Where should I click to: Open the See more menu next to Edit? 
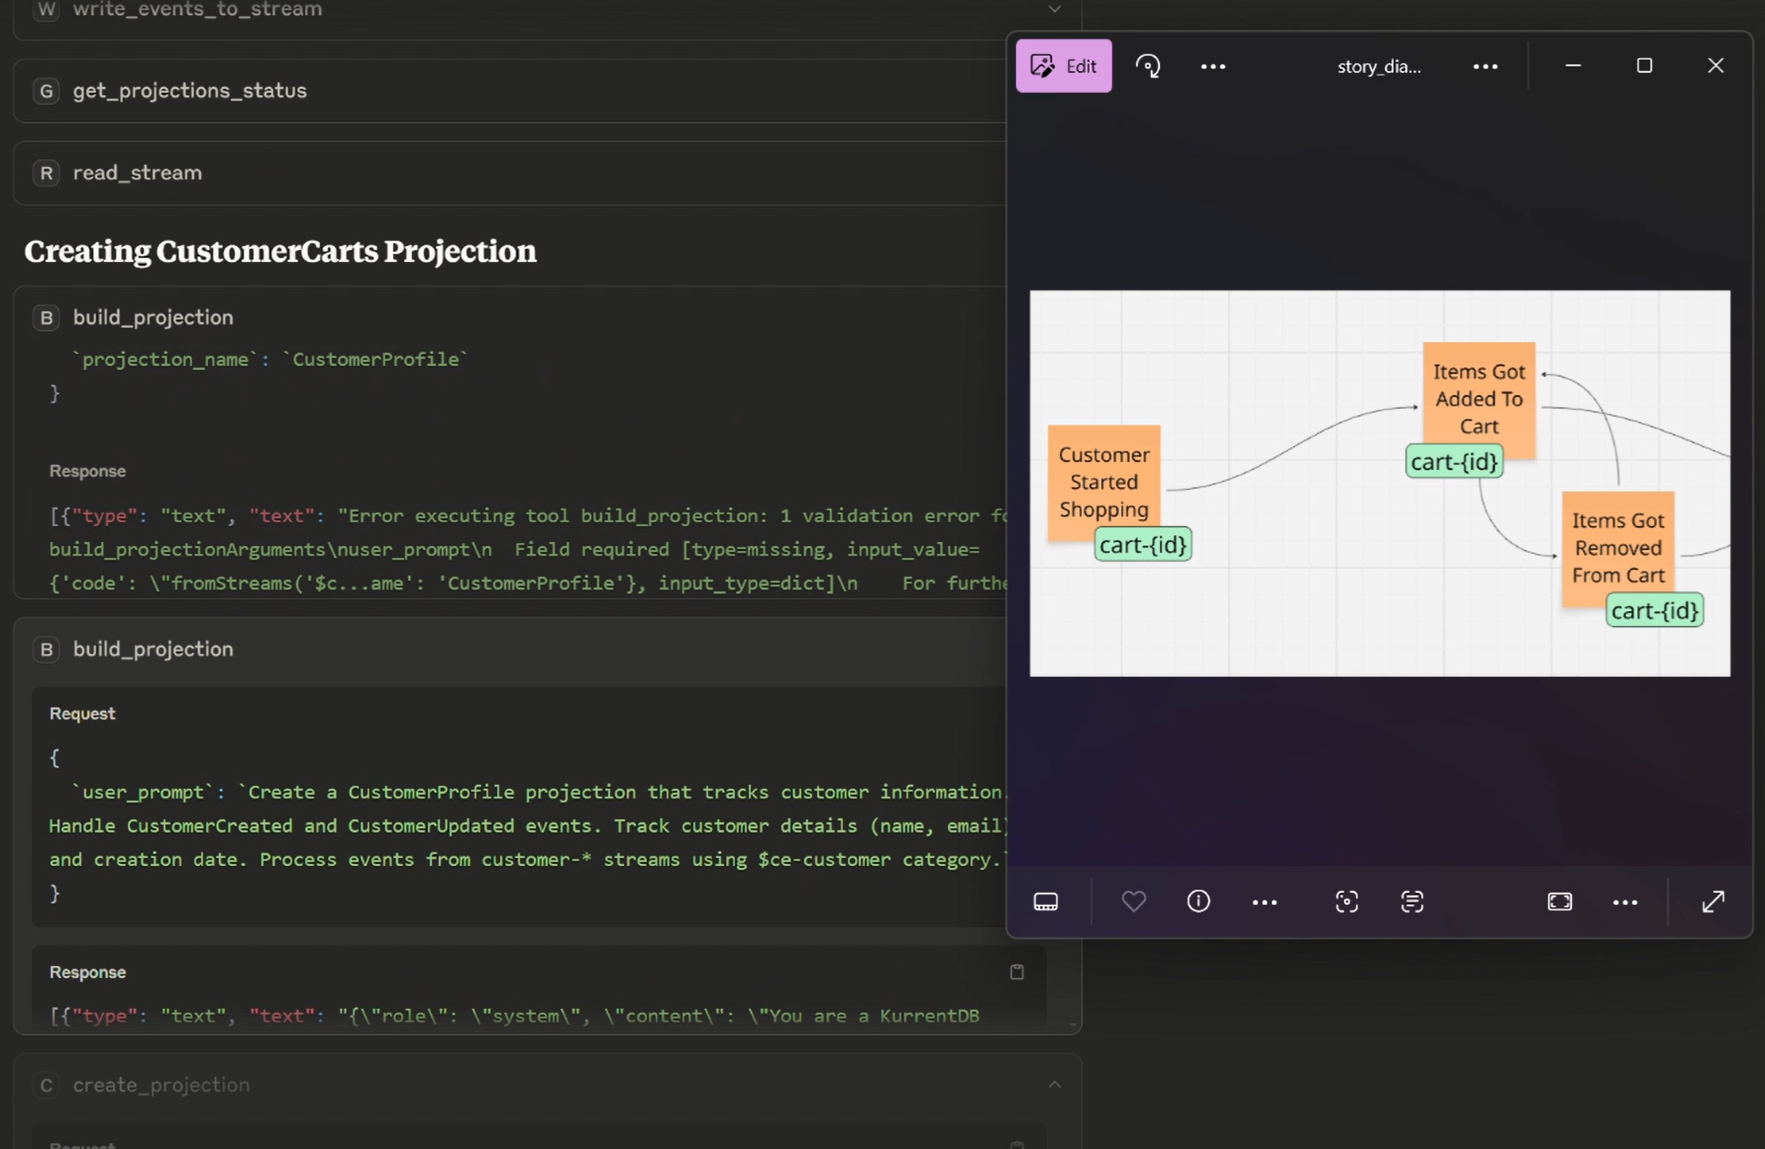(x=1212, y=65)
